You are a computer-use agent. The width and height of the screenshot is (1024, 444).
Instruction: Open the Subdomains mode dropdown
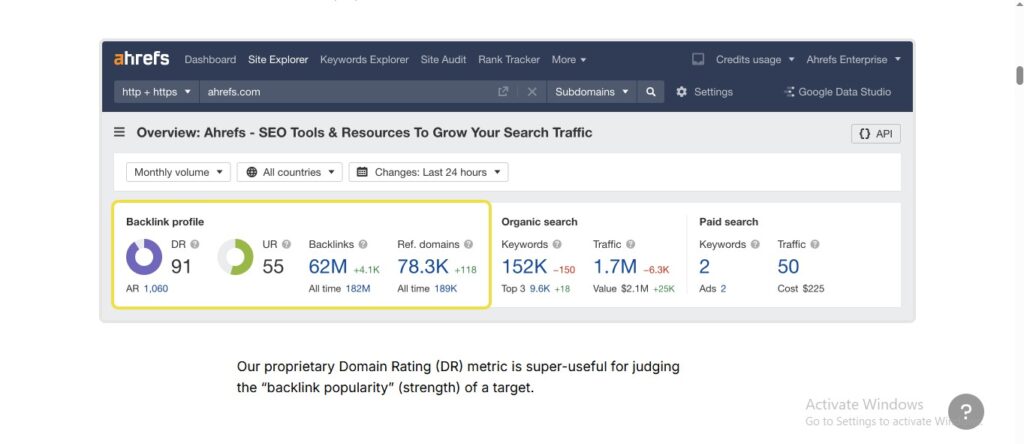592,92
